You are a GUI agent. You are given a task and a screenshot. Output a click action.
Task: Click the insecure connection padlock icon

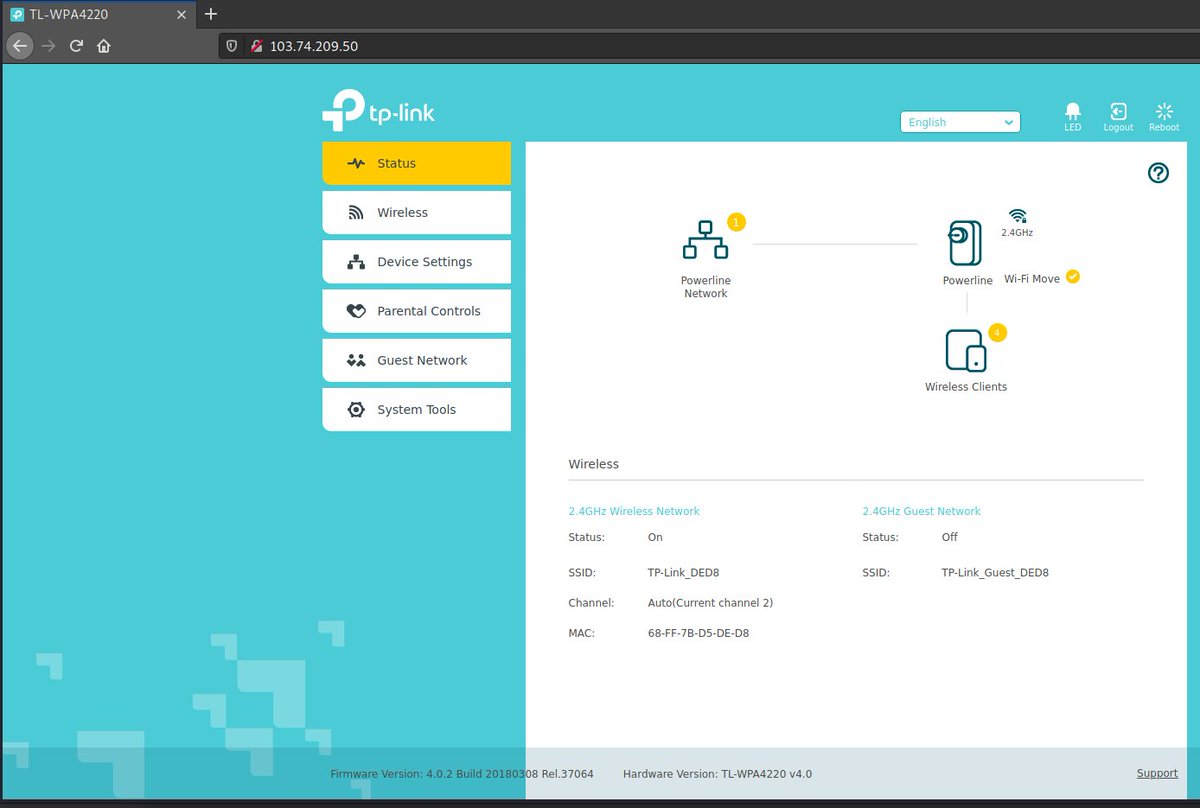[256, 46]
